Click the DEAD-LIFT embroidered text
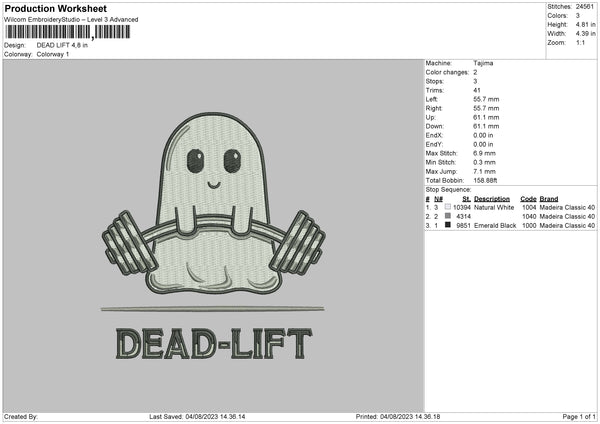The width and height of the screenshot is (600, 424). (x=213, y=343)
